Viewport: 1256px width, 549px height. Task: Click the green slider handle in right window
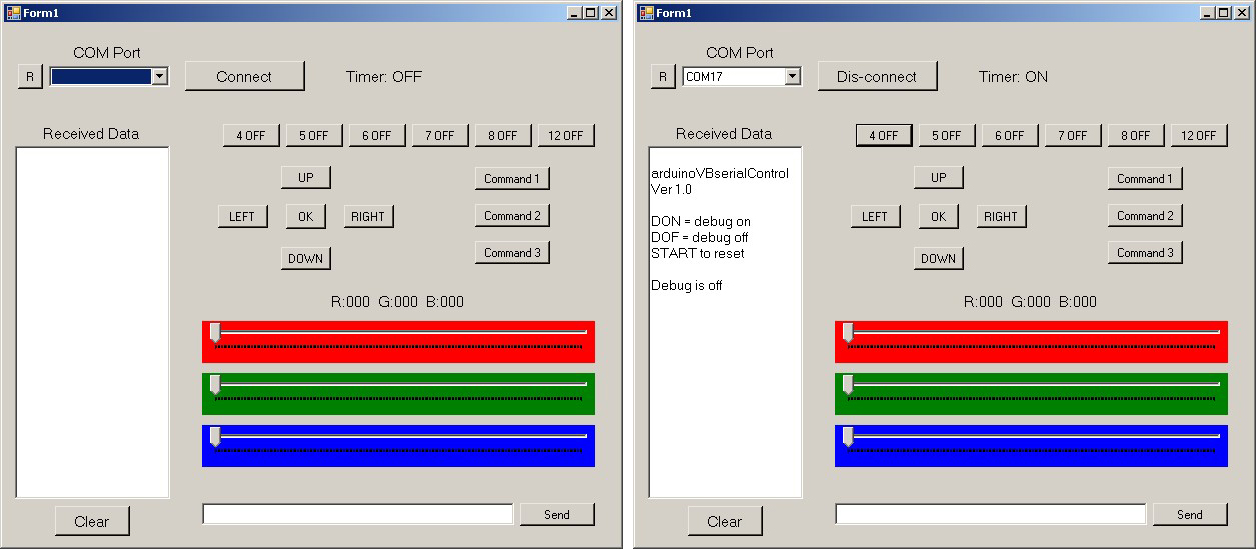coord(848,385)
